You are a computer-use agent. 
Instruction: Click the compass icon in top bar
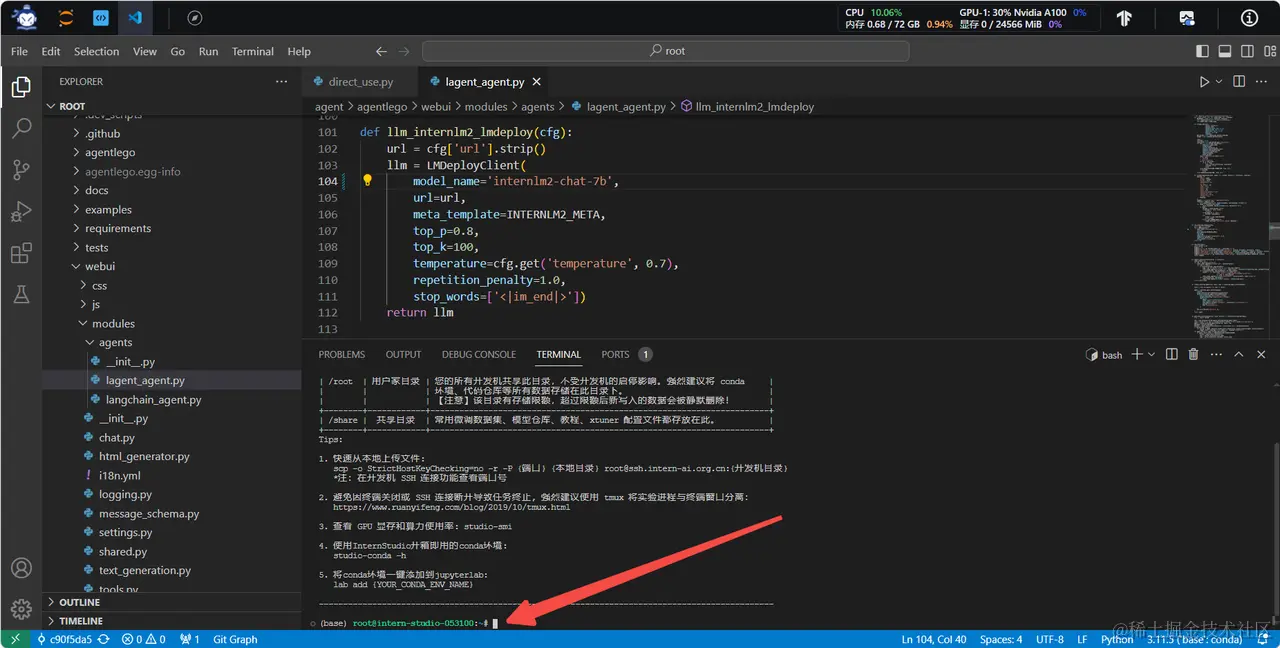[195, 18]
